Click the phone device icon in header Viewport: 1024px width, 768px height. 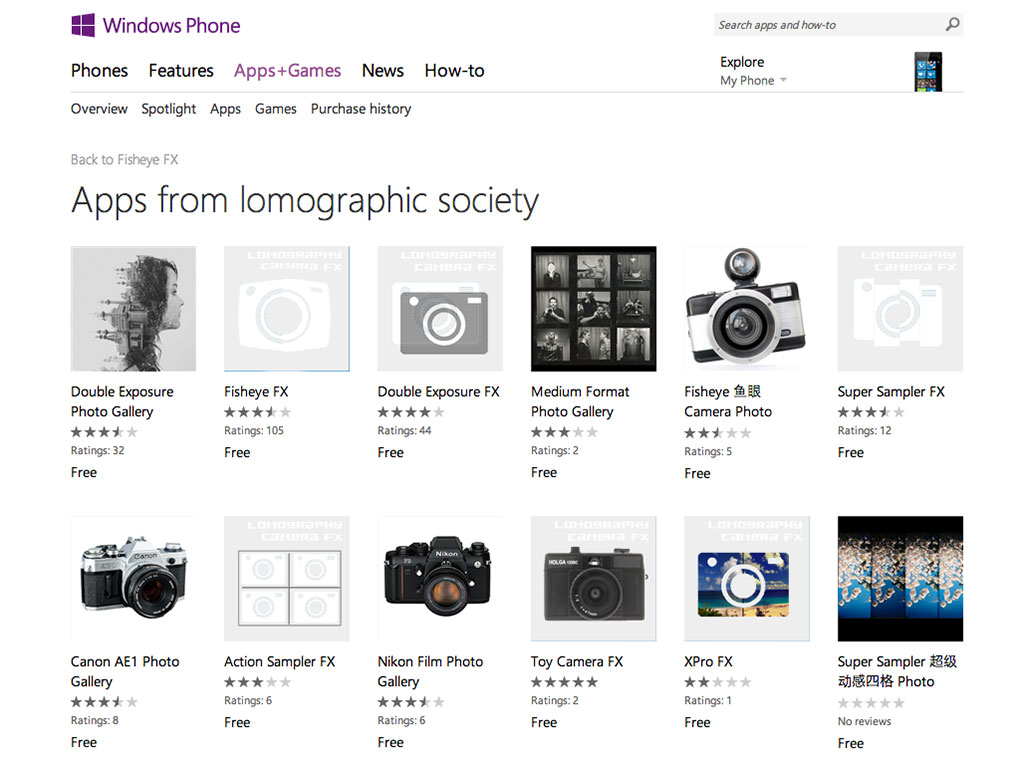coord(928,71)
